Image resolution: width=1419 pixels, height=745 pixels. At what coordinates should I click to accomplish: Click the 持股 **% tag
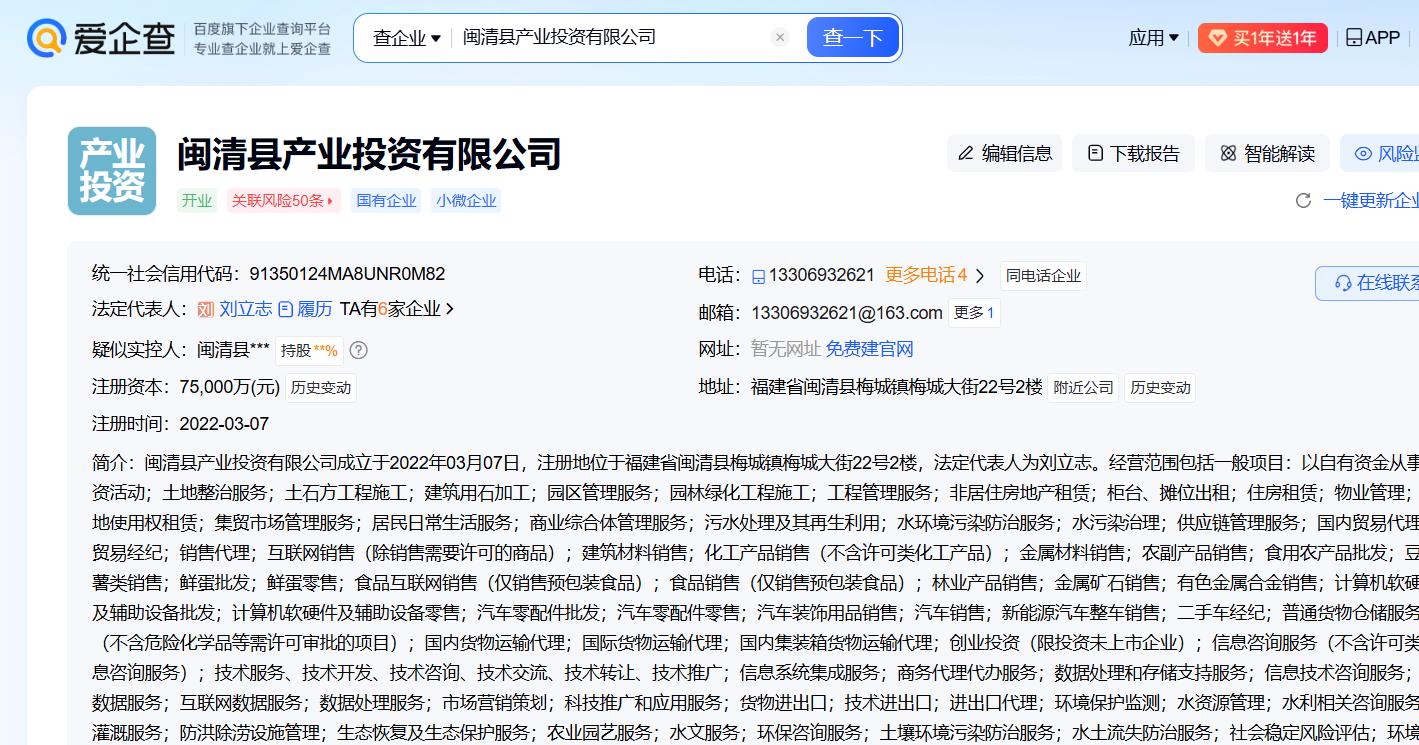(309, 350)
